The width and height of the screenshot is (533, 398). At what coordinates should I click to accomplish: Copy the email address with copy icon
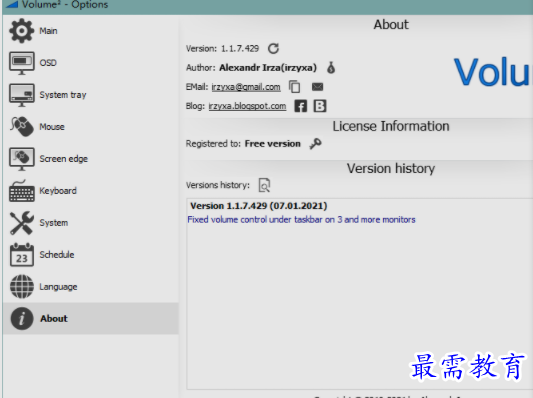click(294, 87)
